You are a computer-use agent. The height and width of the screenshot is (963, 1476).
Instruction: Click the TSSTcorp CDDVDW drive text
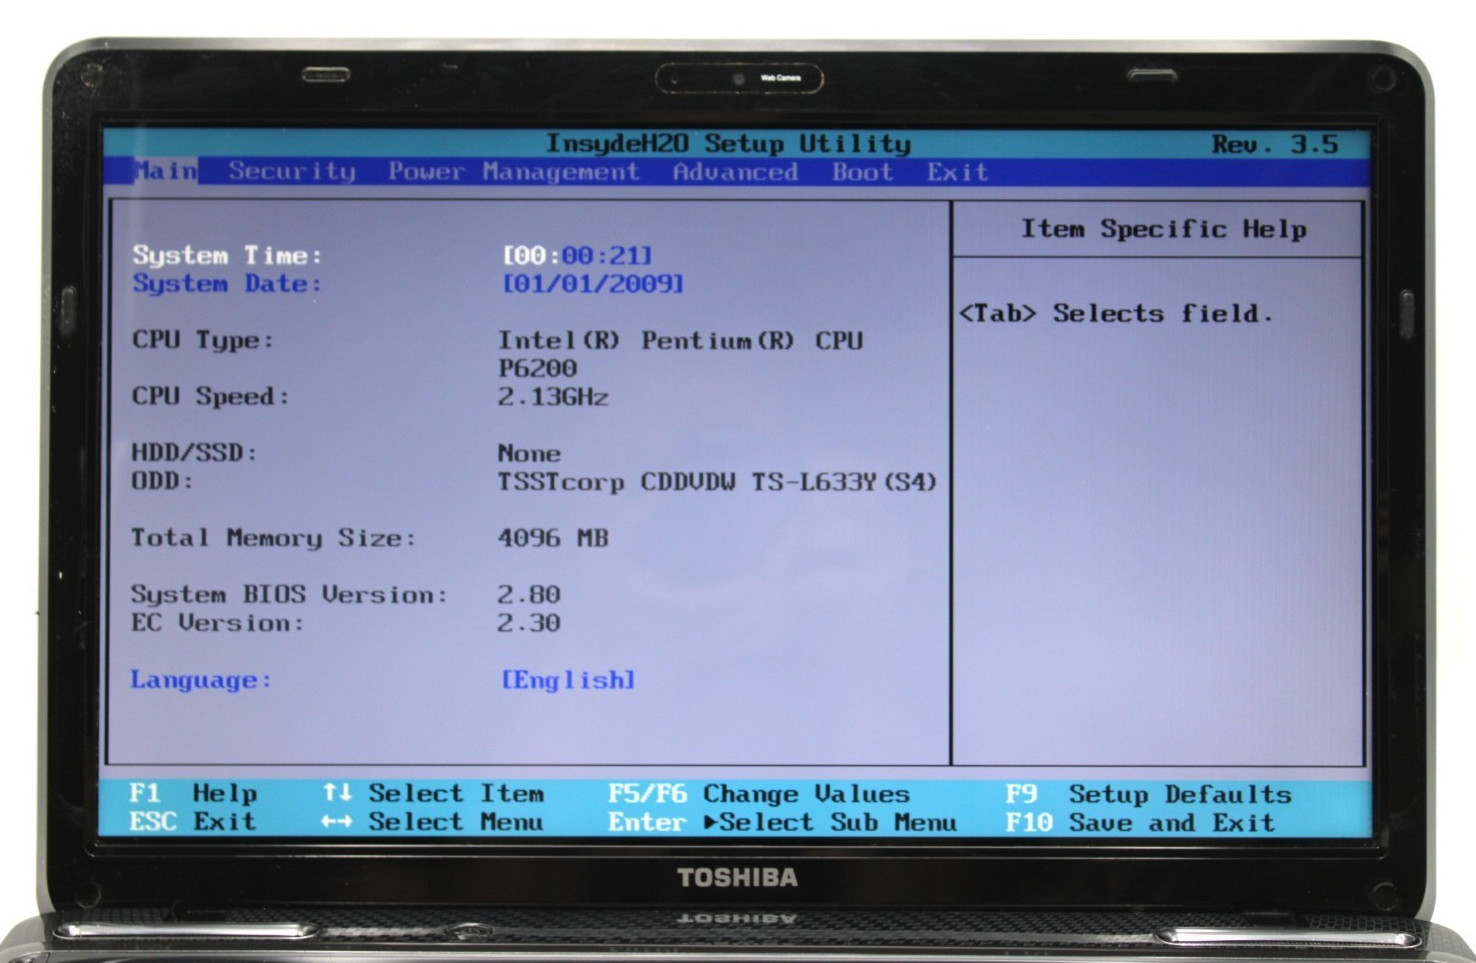coord(717,482)
